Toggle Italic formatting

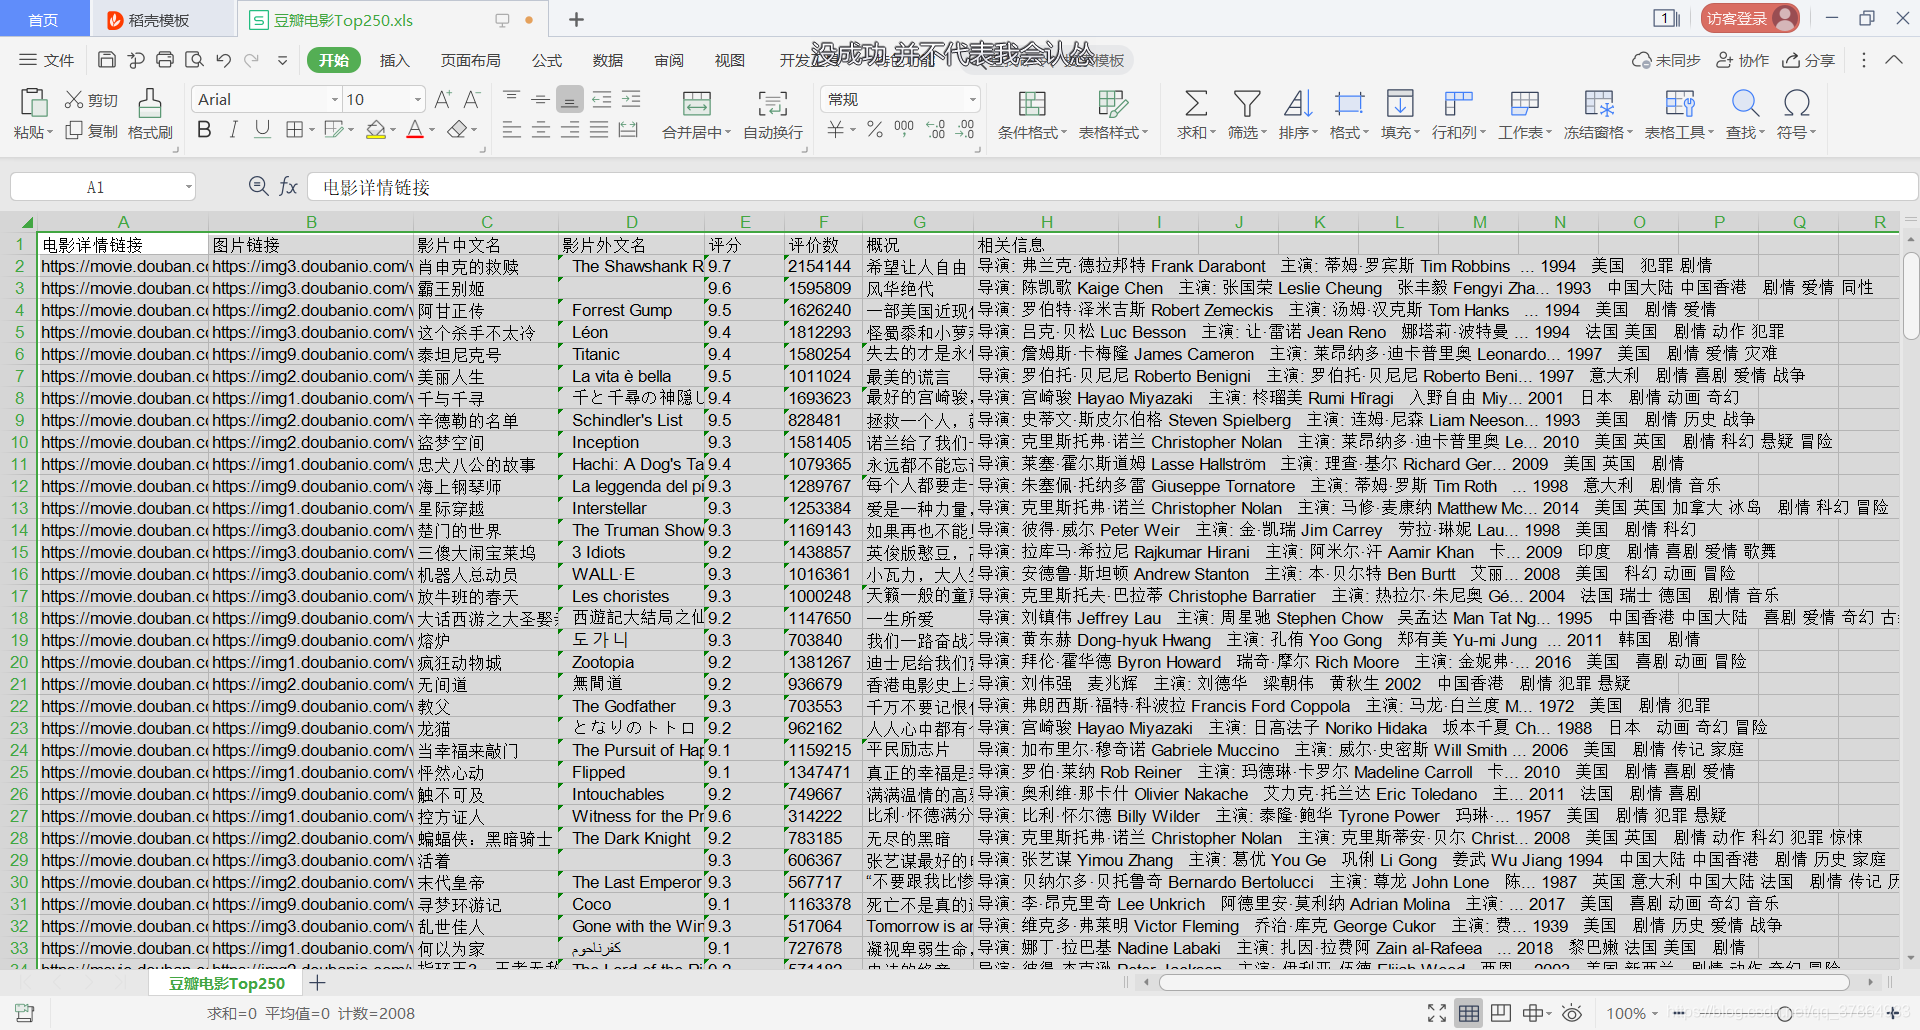pyautogui.click(x=233, y=130)
